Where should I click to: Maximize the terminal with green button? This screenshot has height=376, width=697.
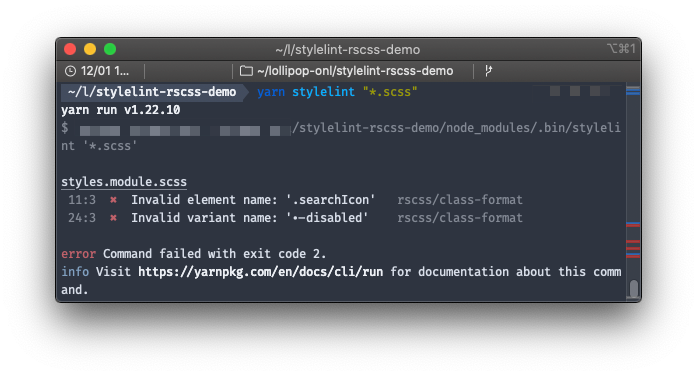point(110,49)
